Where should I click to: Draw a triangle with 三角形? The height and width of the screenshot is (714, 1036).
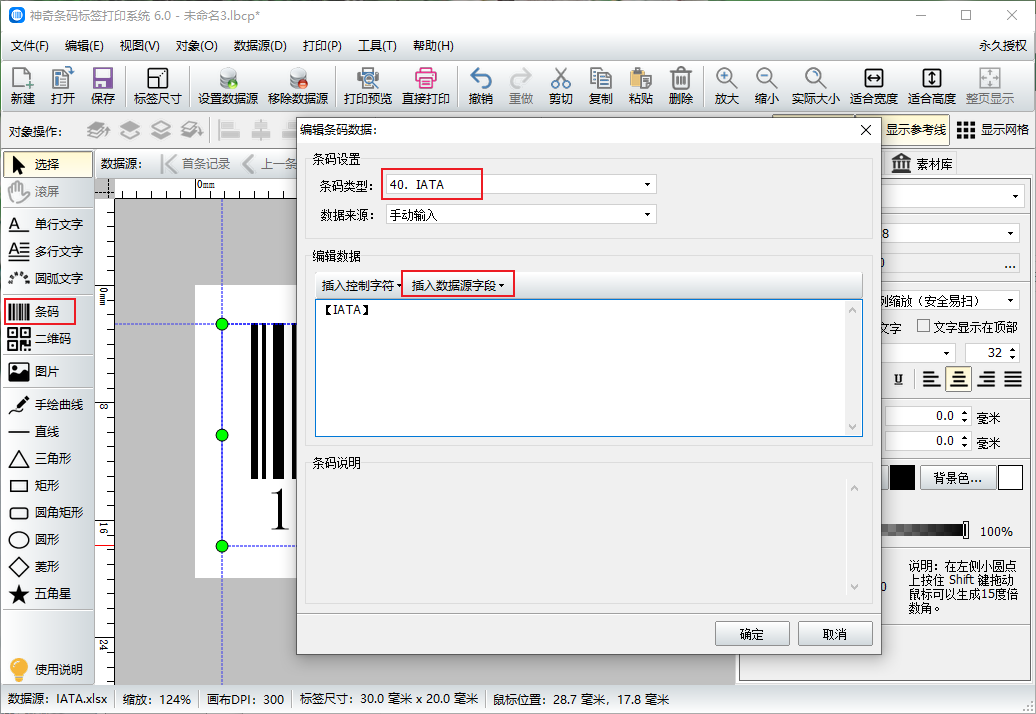click(48, 459)
